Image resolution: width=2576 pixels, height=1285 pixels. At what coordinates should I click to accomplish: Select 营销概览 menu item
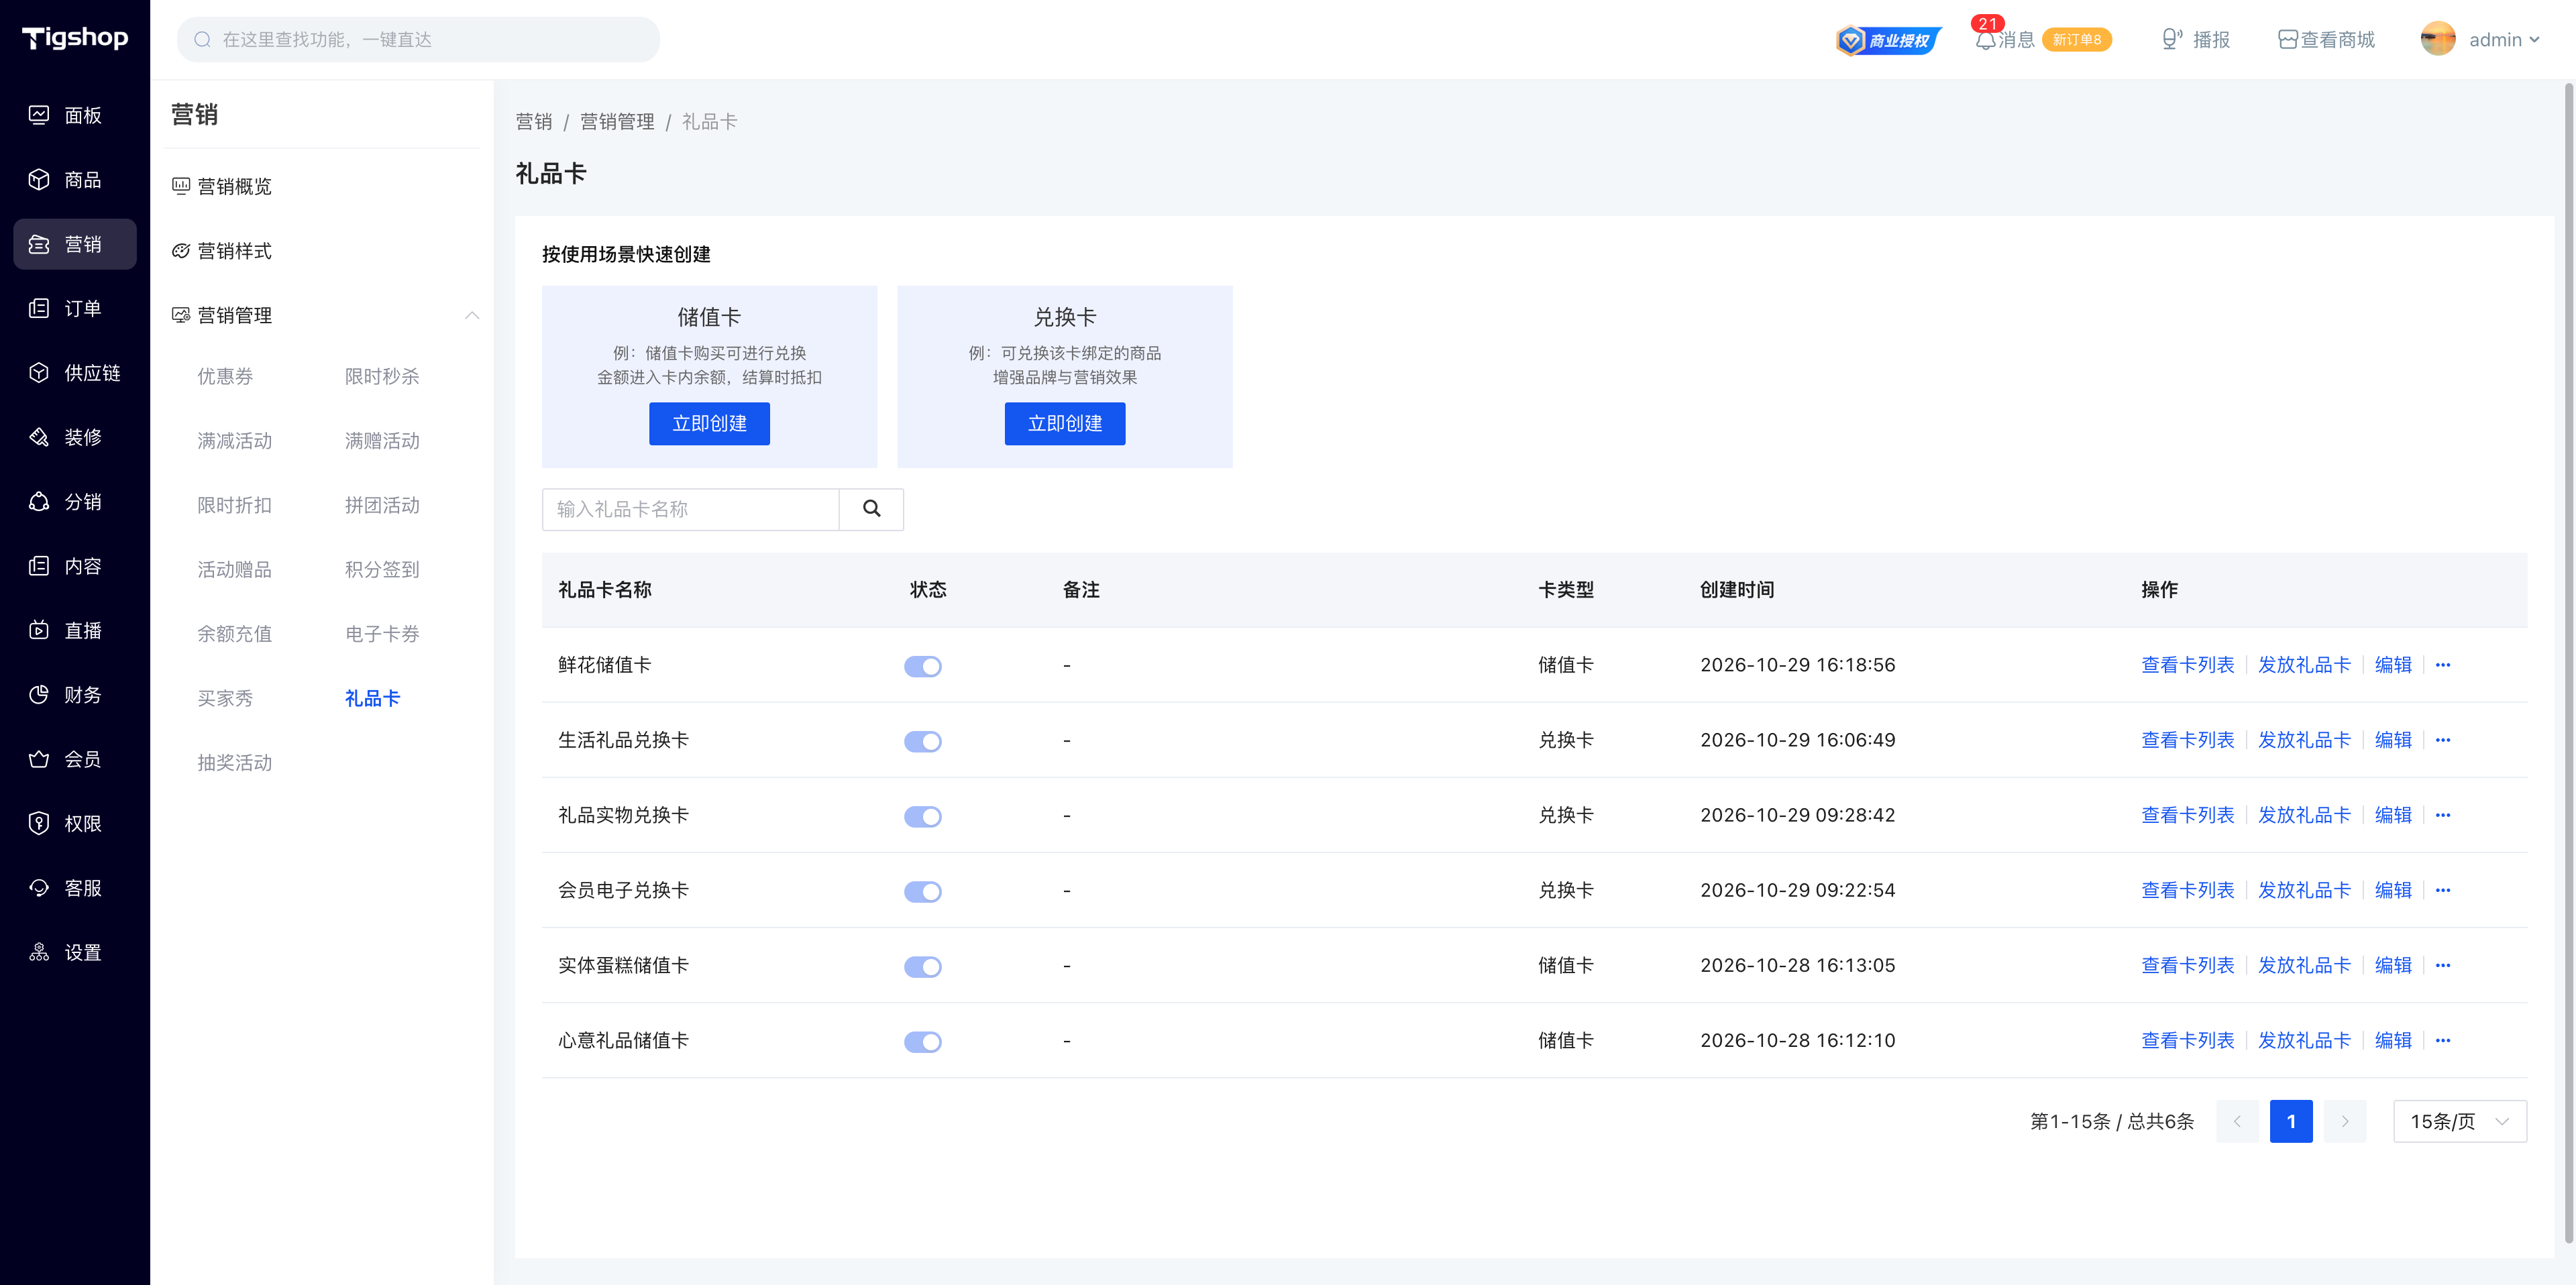(234, 186)
